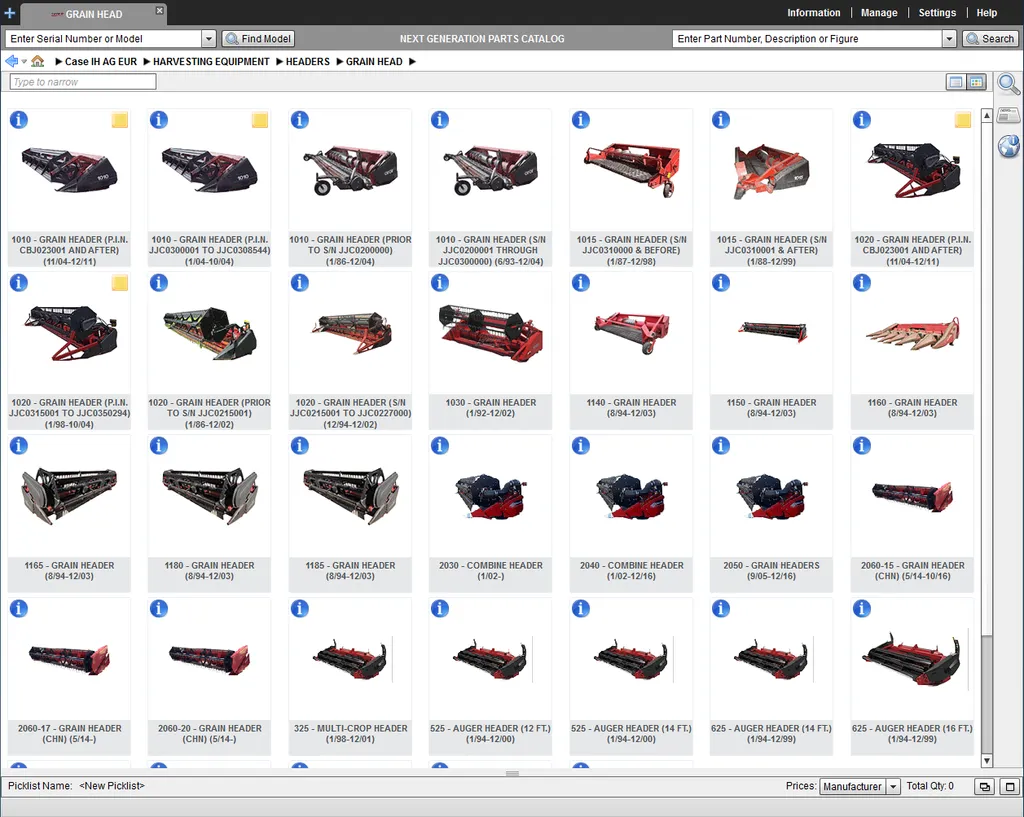The image size is (1024, 817).
Task: Open 1185 Grain Header thumbnail
Action: [x=350, y=495]
